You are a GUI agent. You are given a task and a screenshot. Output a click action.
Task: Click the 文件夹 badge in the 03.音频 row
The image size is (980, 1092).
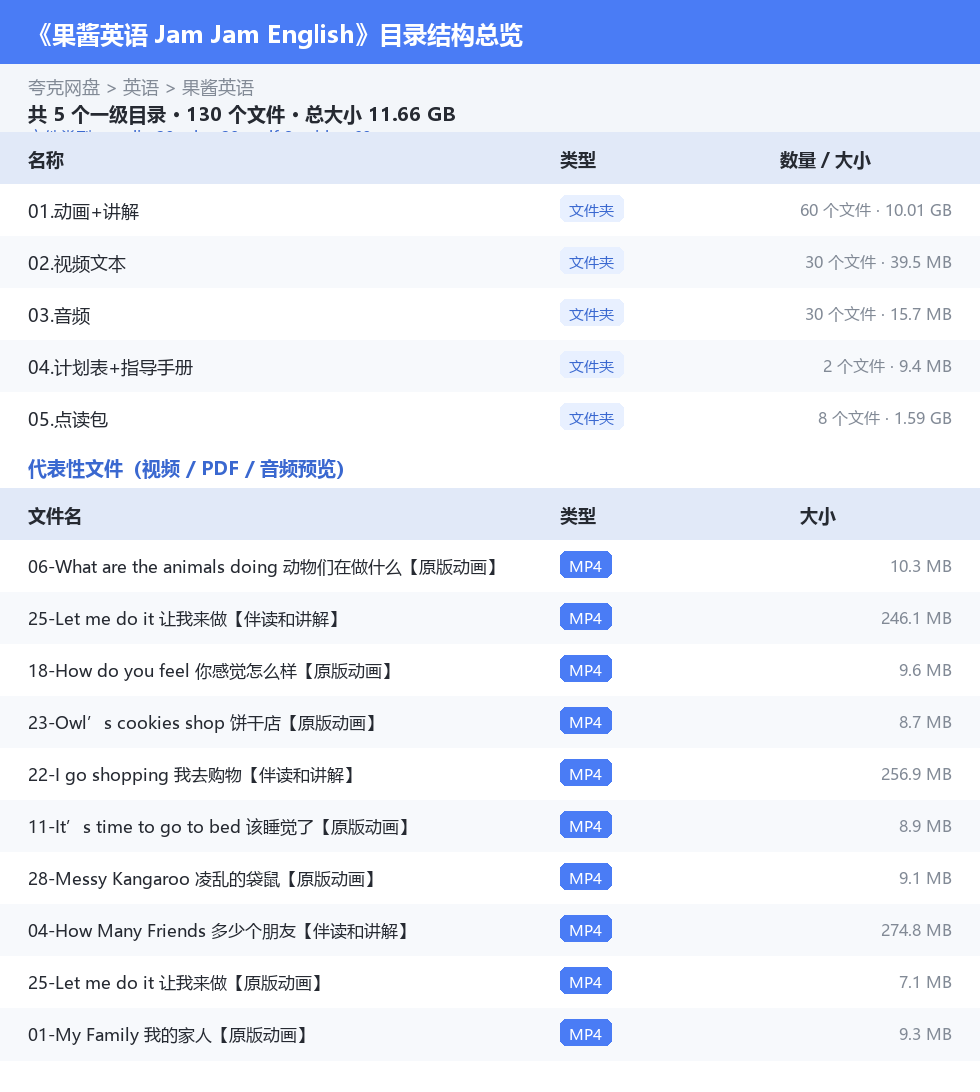tap(591, 314)
